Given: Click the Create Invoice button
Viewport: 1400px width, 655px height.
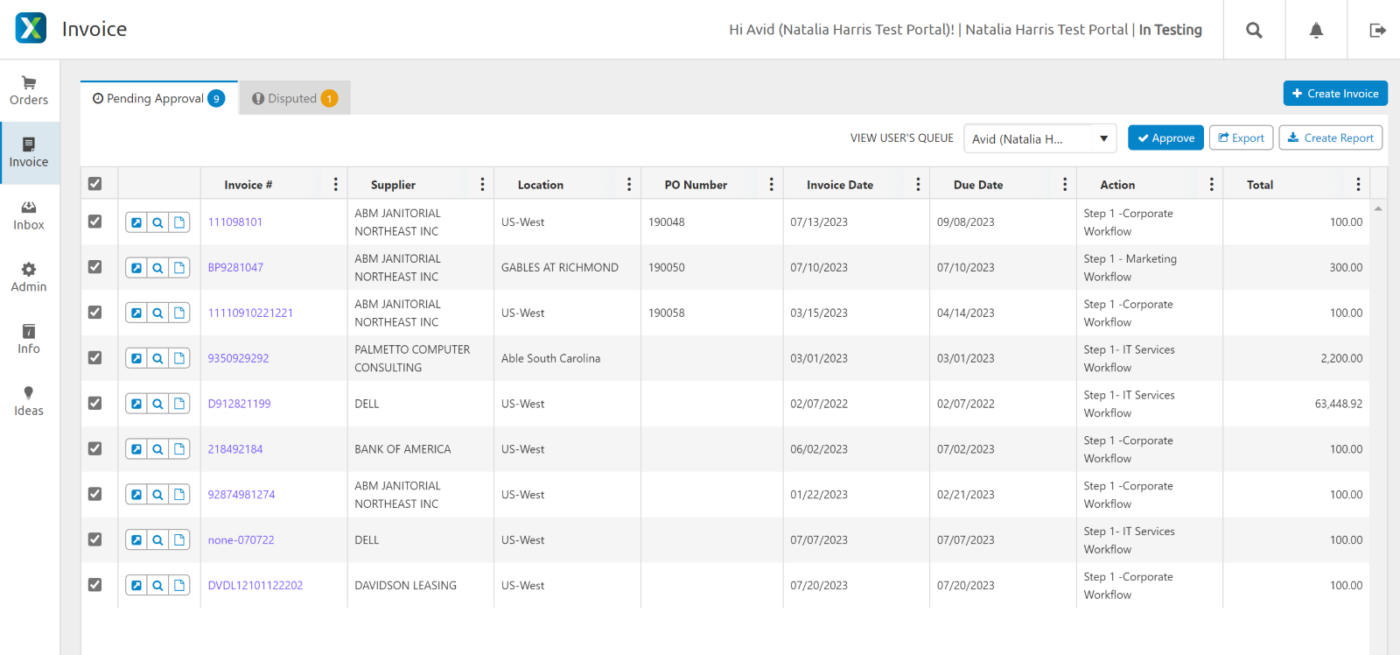Looking at the screenshot, I should (x=1335, y=94).
